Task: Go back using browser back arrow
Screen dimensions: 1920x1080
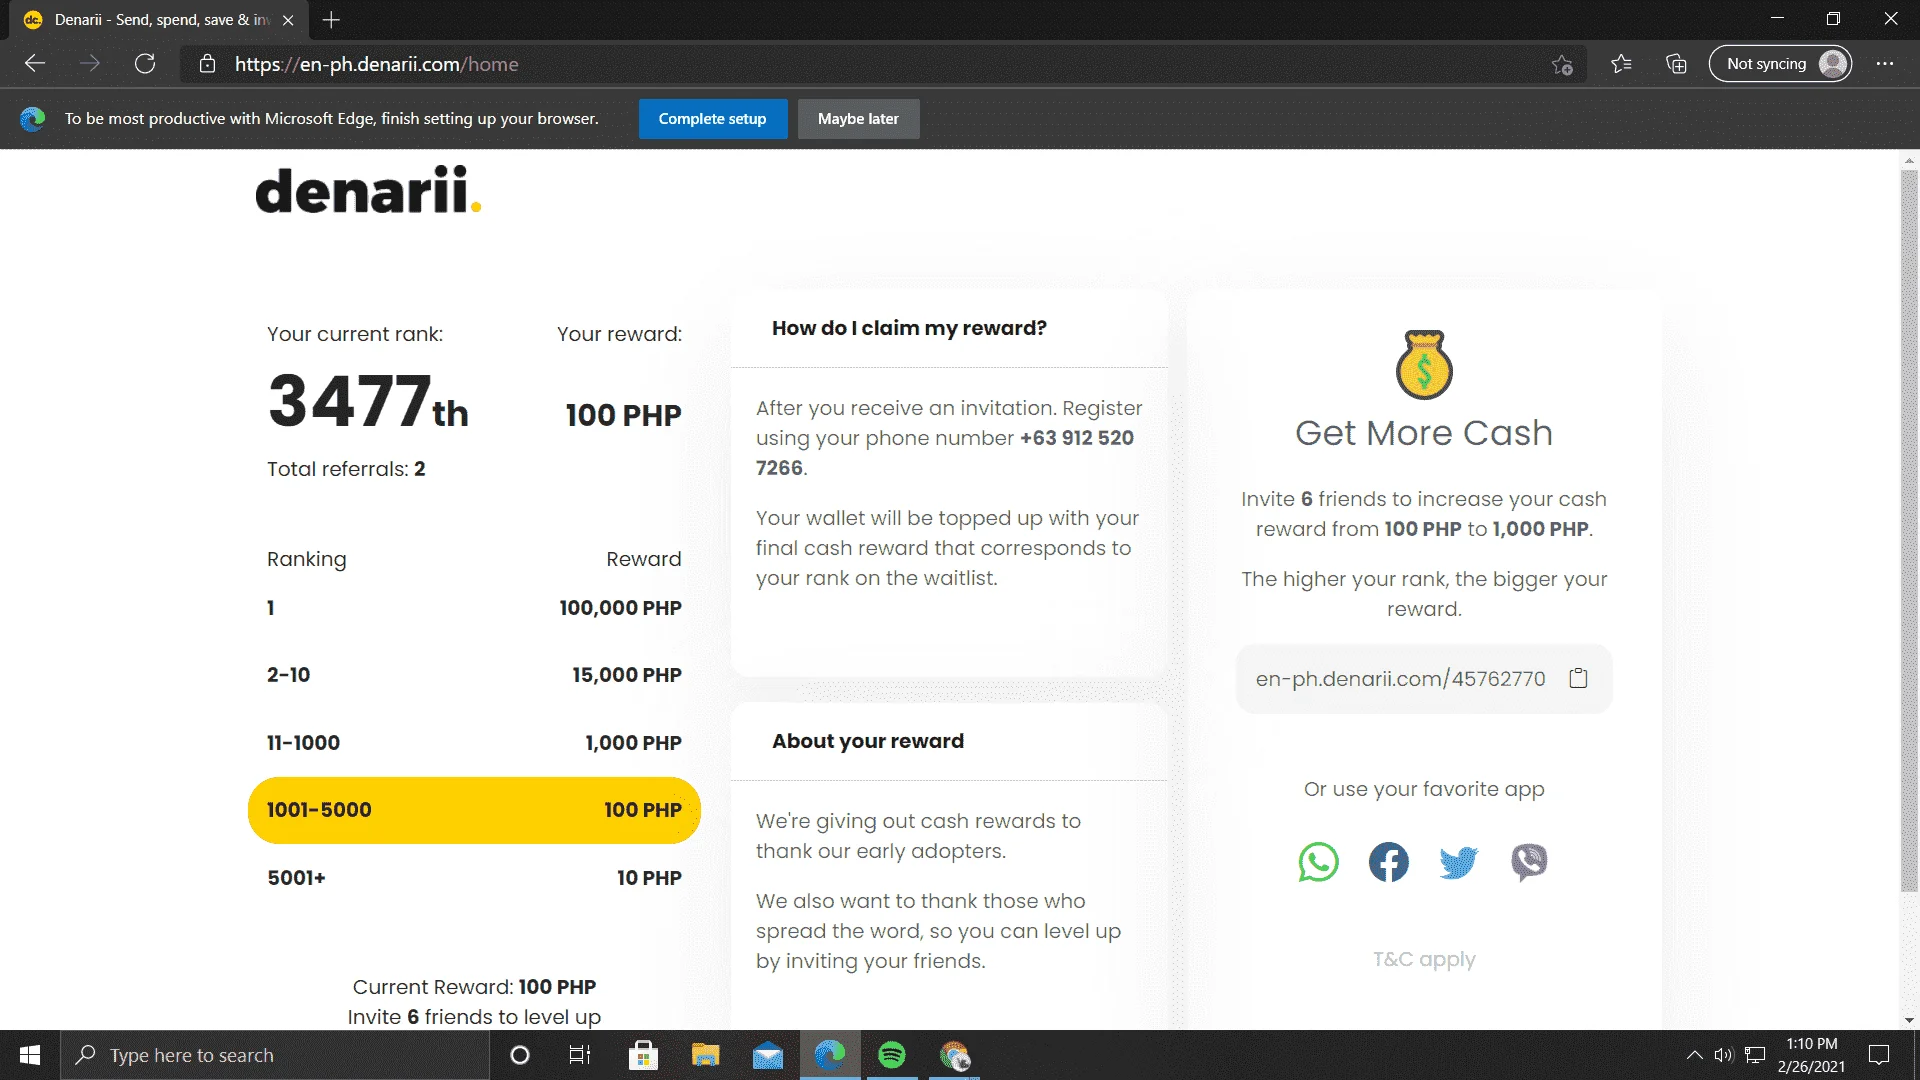Action: click(35, 64)
